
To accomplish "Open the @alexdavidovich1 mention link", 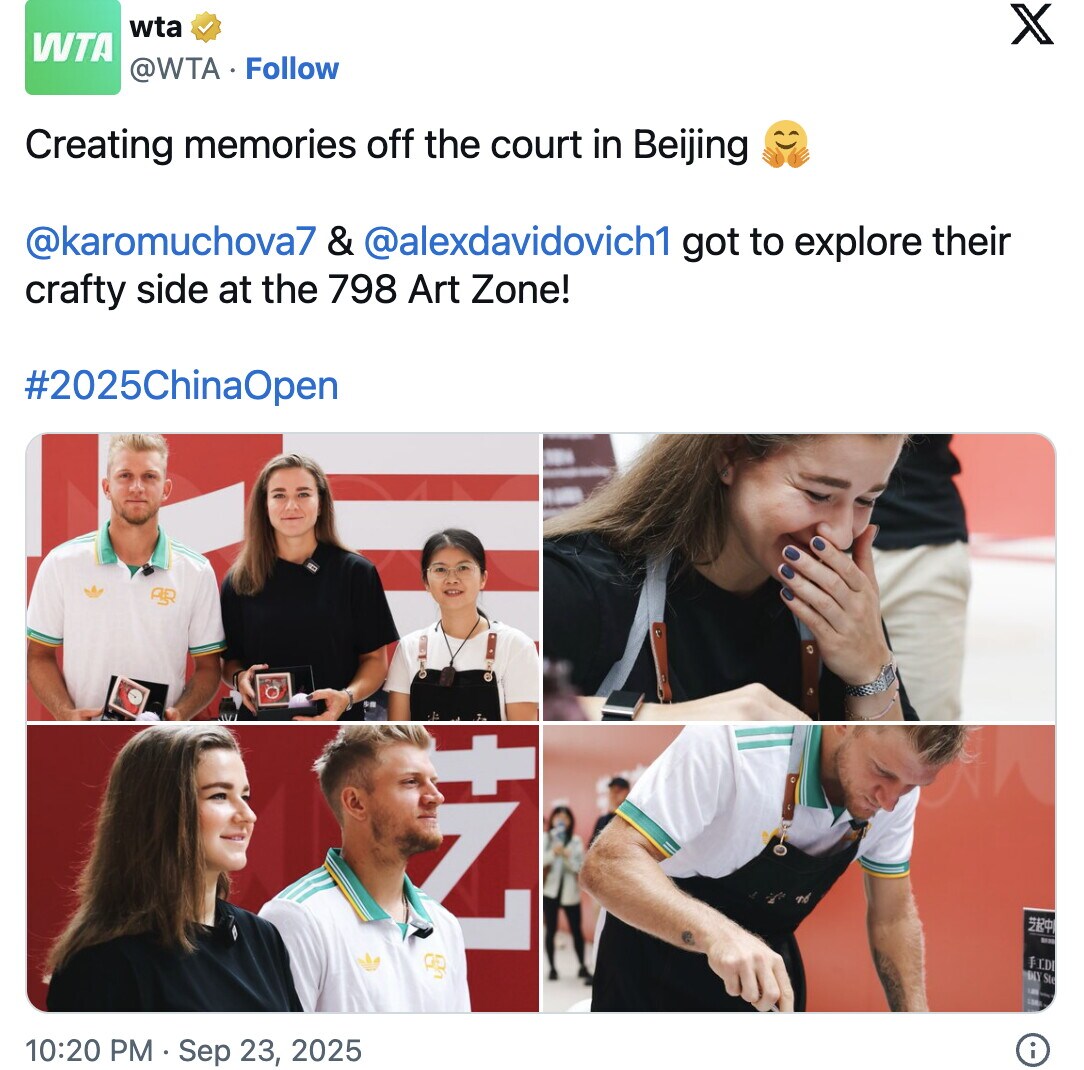I will [517, 241].
